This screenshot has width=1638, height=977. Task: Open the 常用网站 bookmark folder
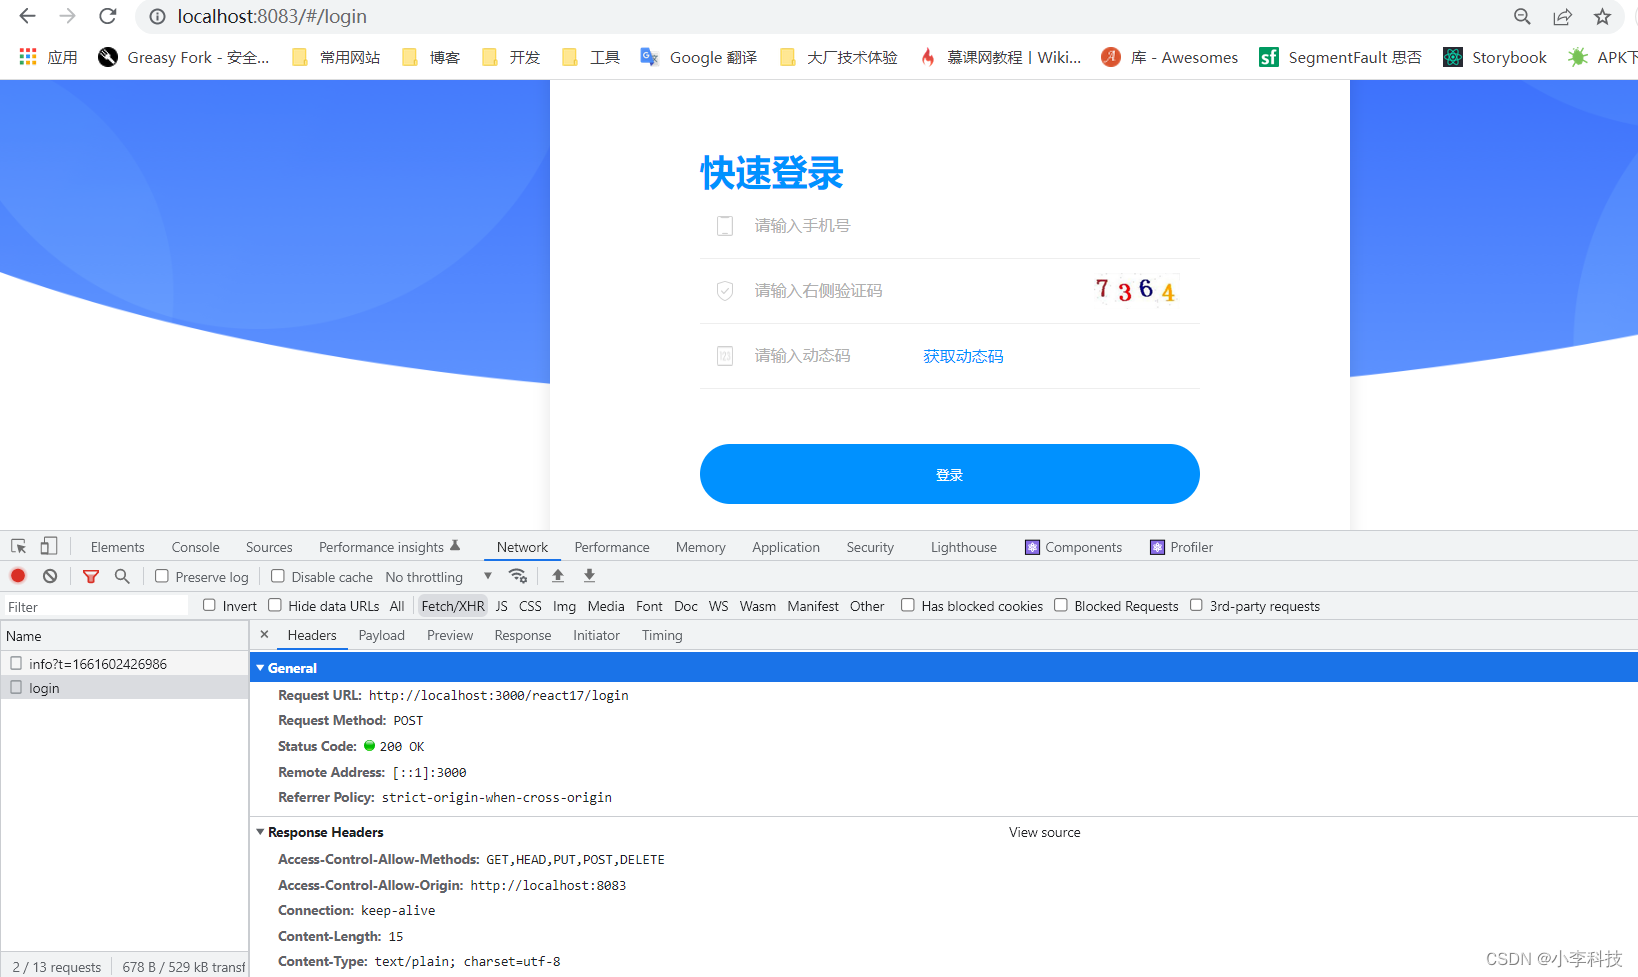coord(336,57)
